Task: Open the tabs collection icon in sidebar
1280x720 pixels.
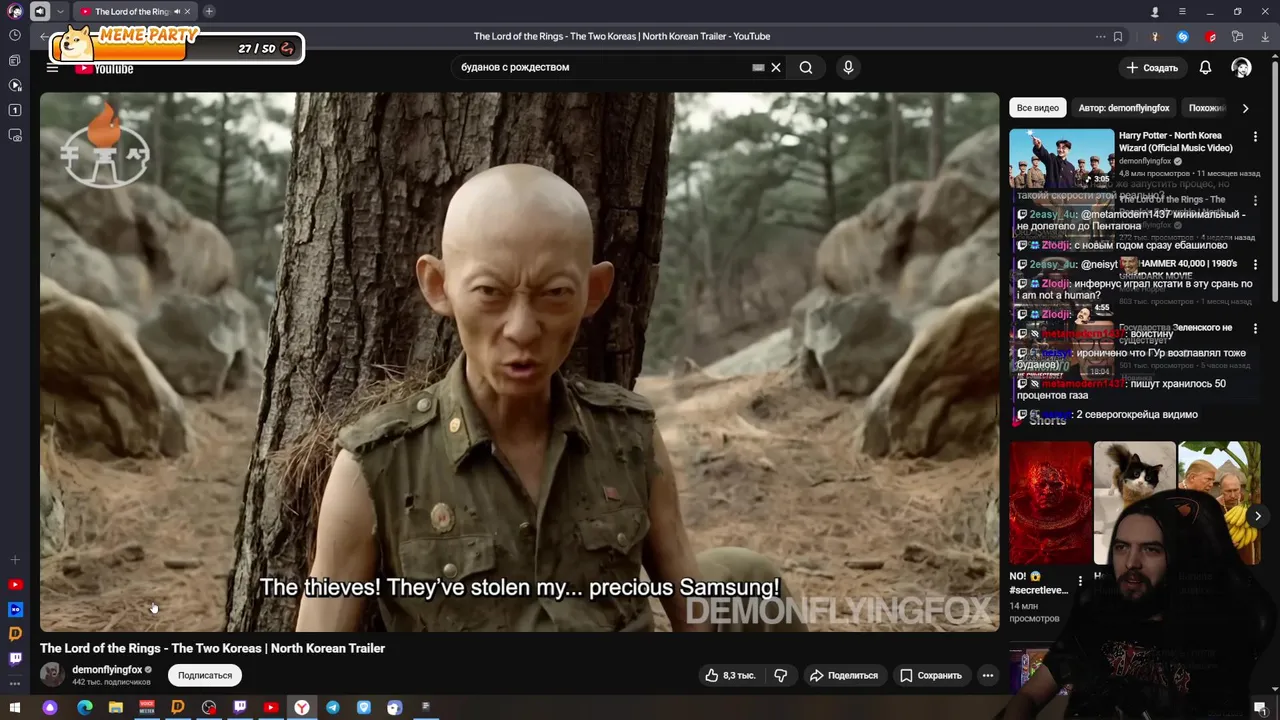Action: coord(14,60)
